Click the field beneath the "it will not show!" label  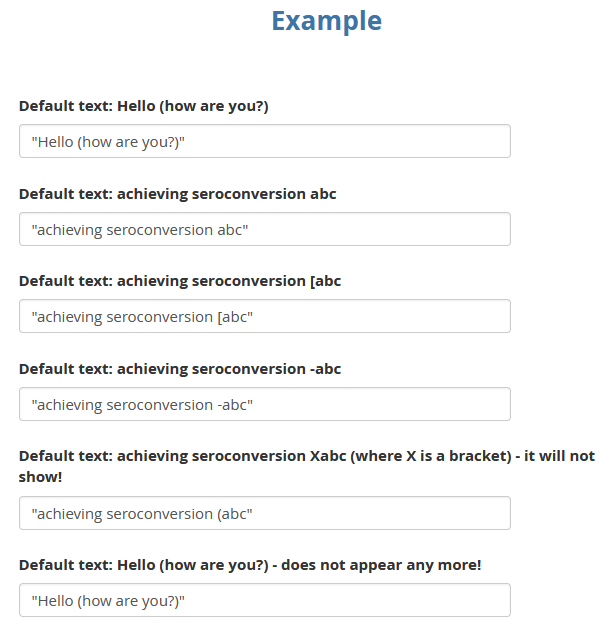coord(264,513)
